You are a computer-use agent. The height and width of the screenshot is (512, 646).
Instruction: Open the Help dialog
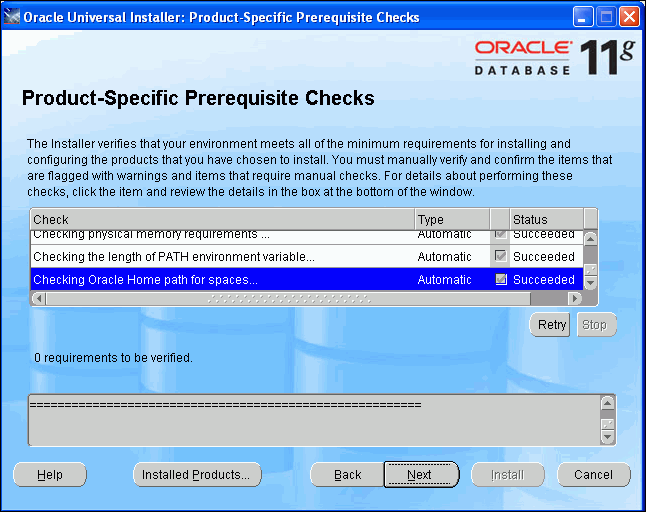[50, 475]
